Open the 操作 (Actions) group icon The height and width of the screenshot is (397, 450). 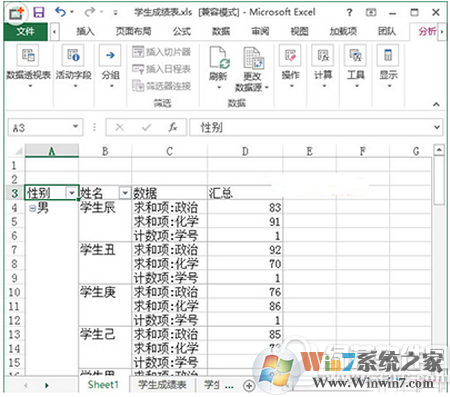pos(290,55)
